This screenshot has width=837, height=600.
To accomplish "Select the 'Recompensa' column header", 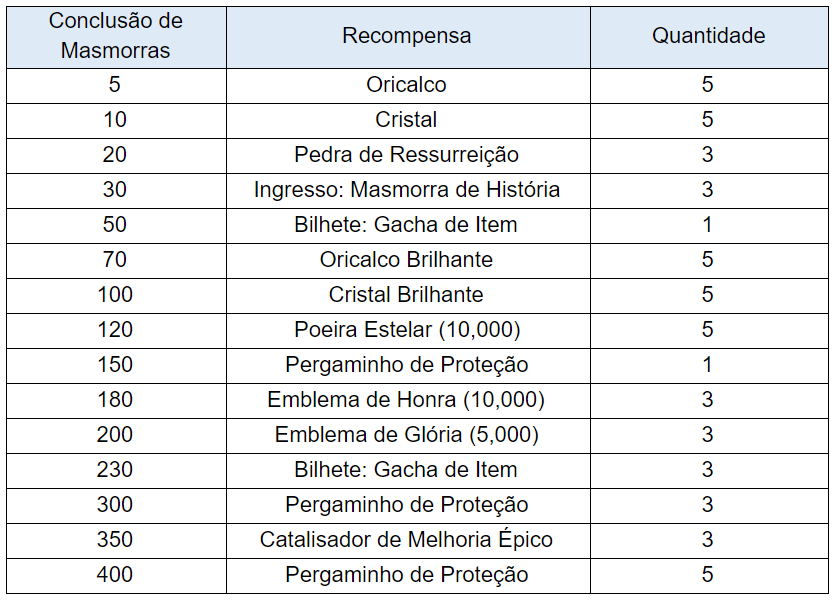I will (406, 36).
